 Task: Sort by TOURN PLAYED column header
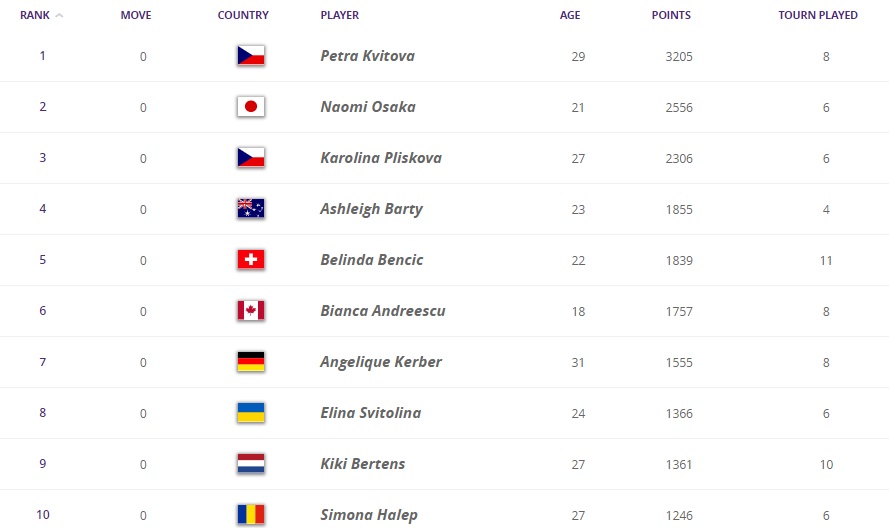(818, 15)
